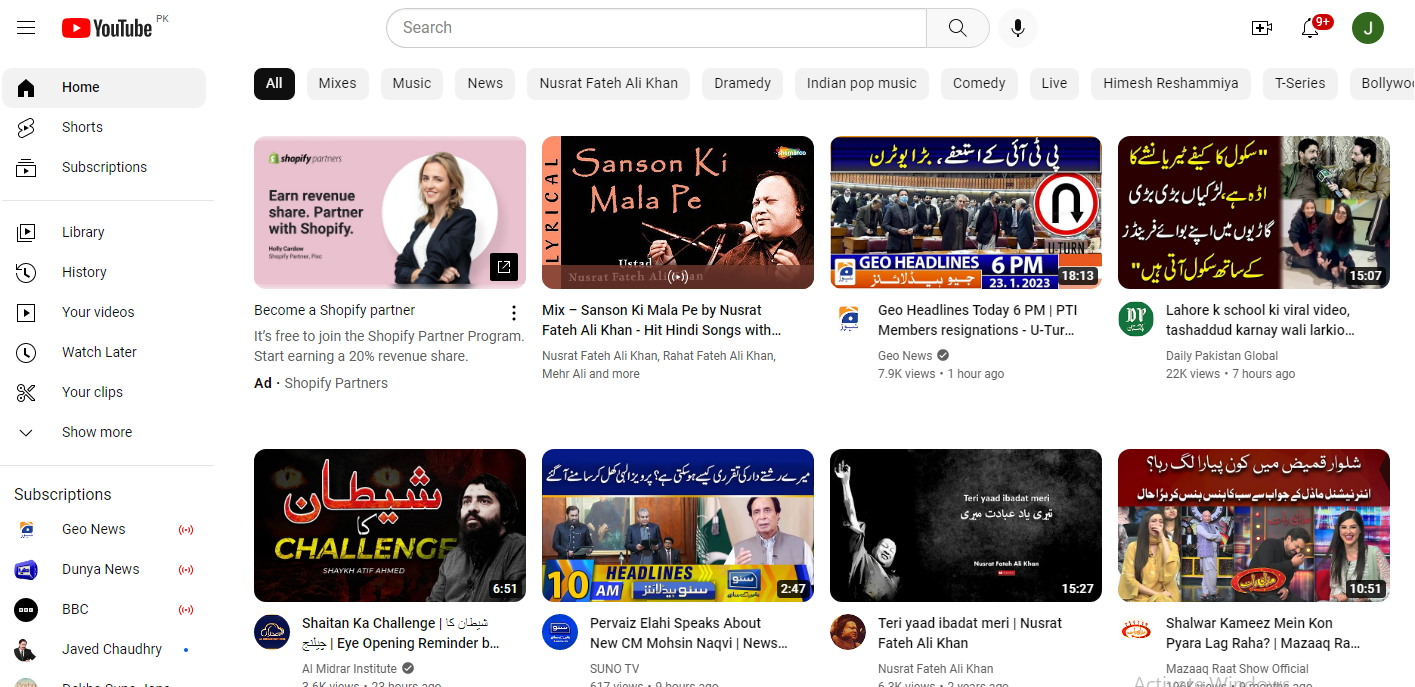Viewport: 1415px width, 687px height.
Task: Open Sanson Ki Mala Pe thumbnail
Action: [x=678, y=213]
